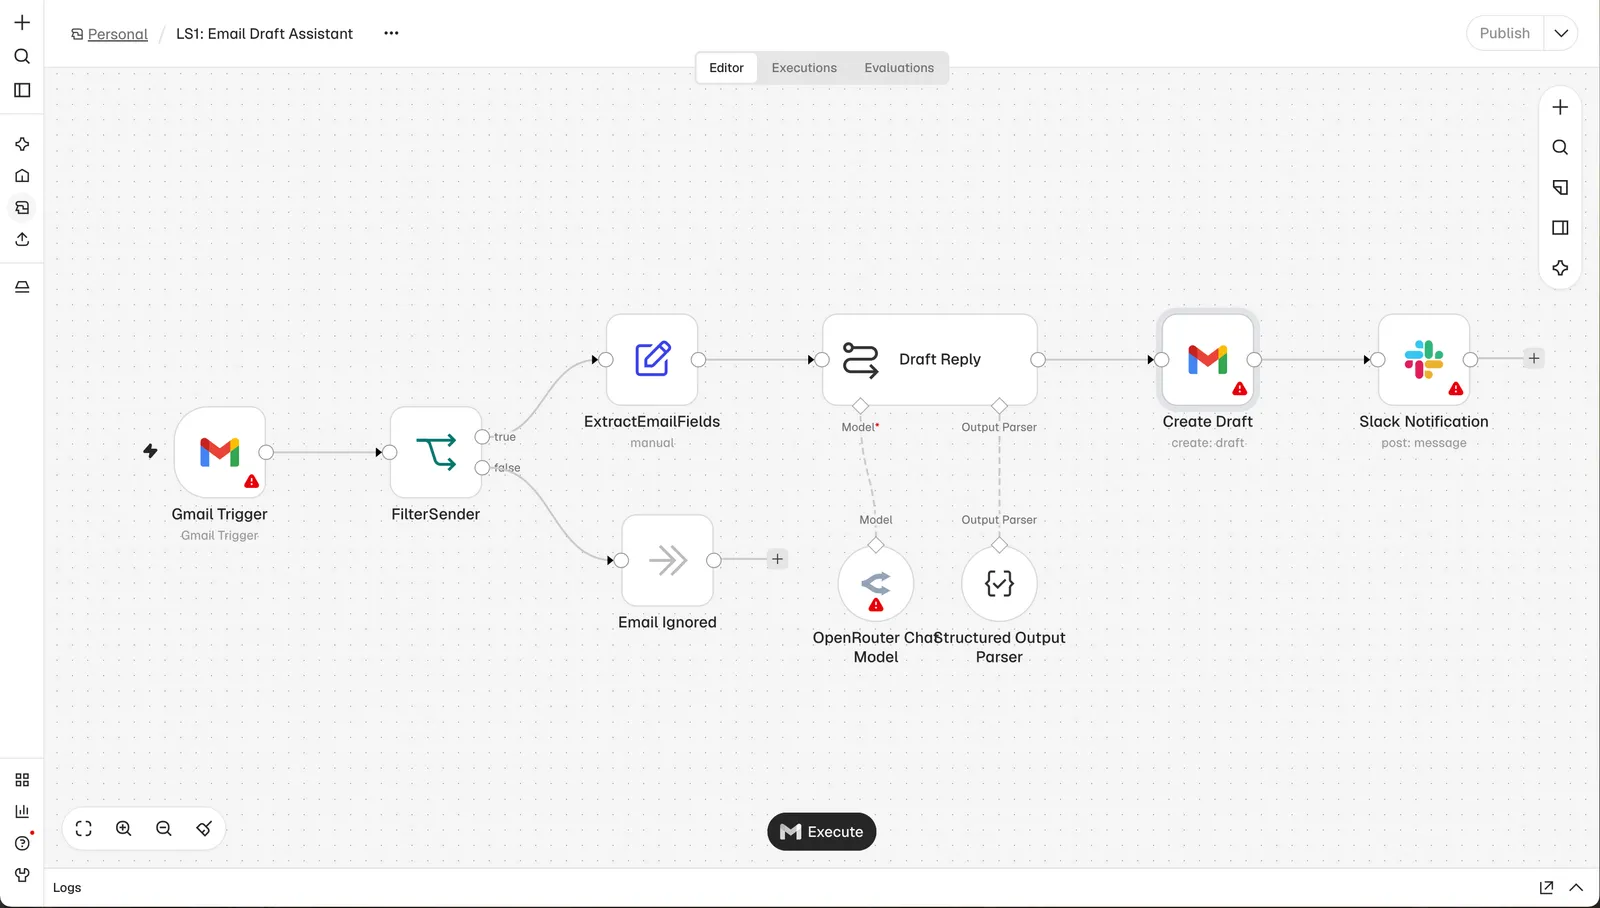Screen dimensions: 1600x908
Task: Click the Draft Reply Output Parser diamond connector
Action: click(999, 406)
